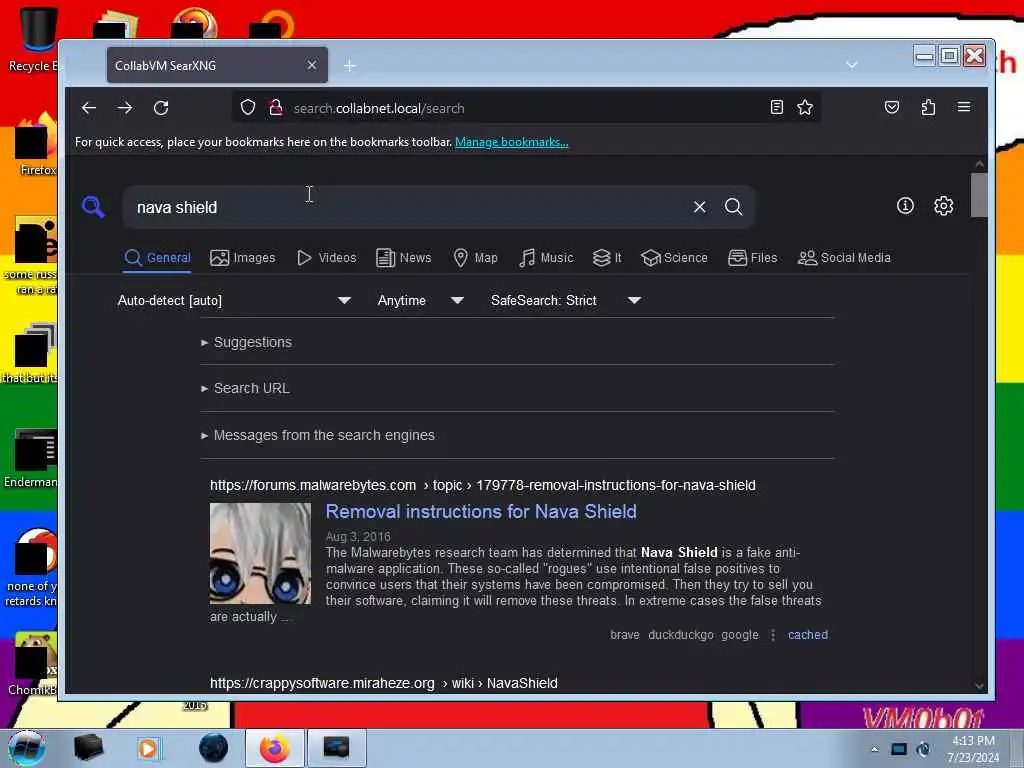Open SearXNG preferences gear icon
This screenshot has width=1024, height=768.
coord(944,206)
